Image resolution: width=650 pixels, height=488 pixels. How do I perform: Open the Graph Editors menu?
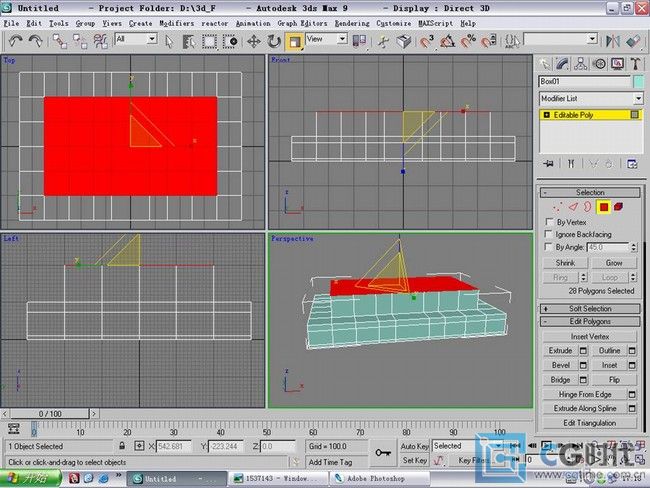coord(302,23)
